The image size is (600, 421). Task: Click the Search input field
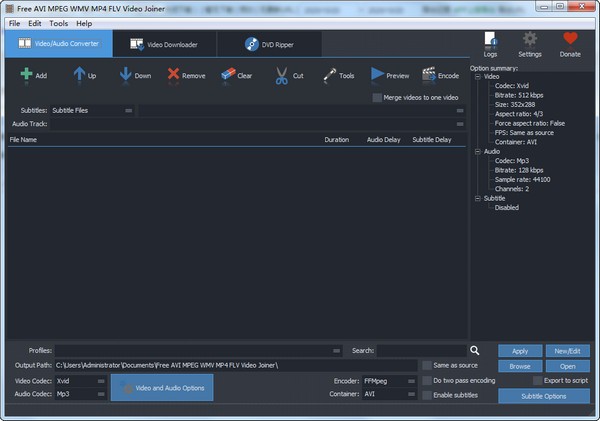click(x=421, y=351)
